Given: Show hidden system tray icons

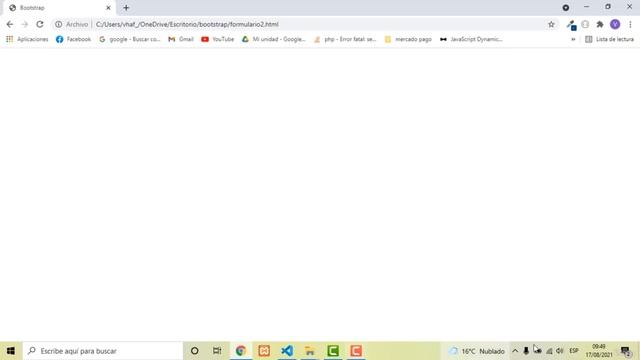Looking at the screenshot, I should [515, 351].
